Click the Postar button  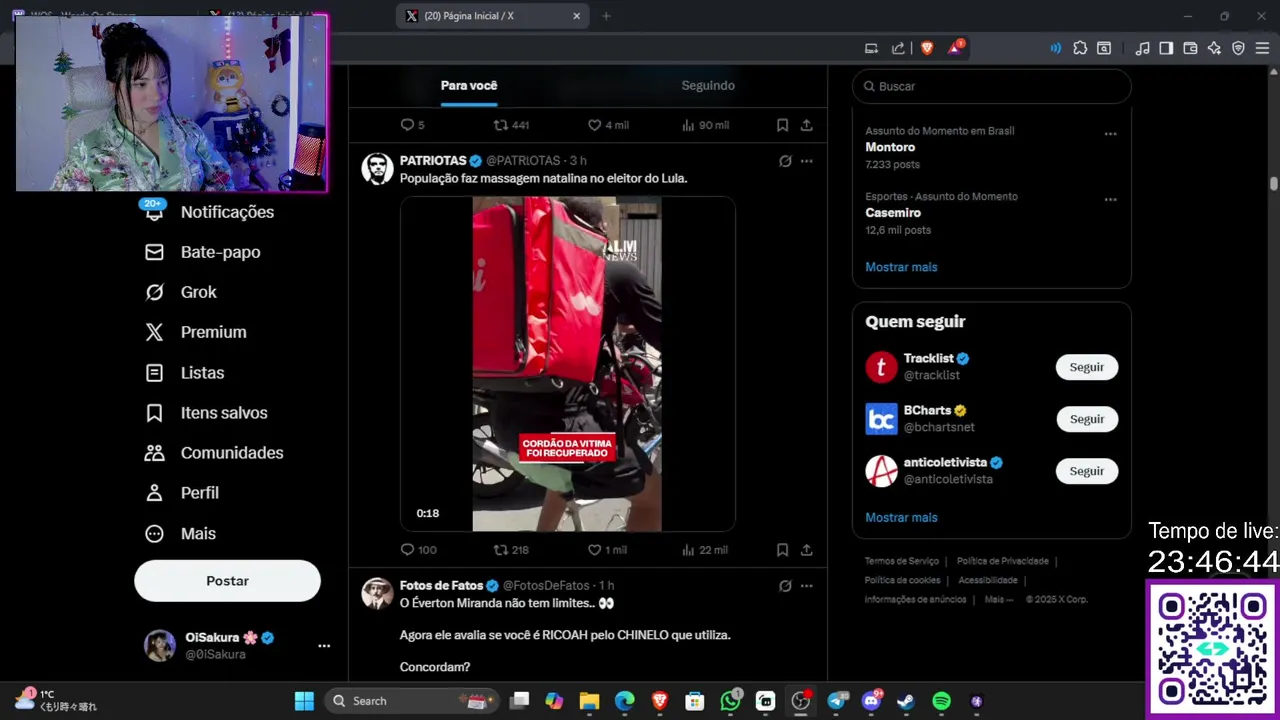pos(227,581)
